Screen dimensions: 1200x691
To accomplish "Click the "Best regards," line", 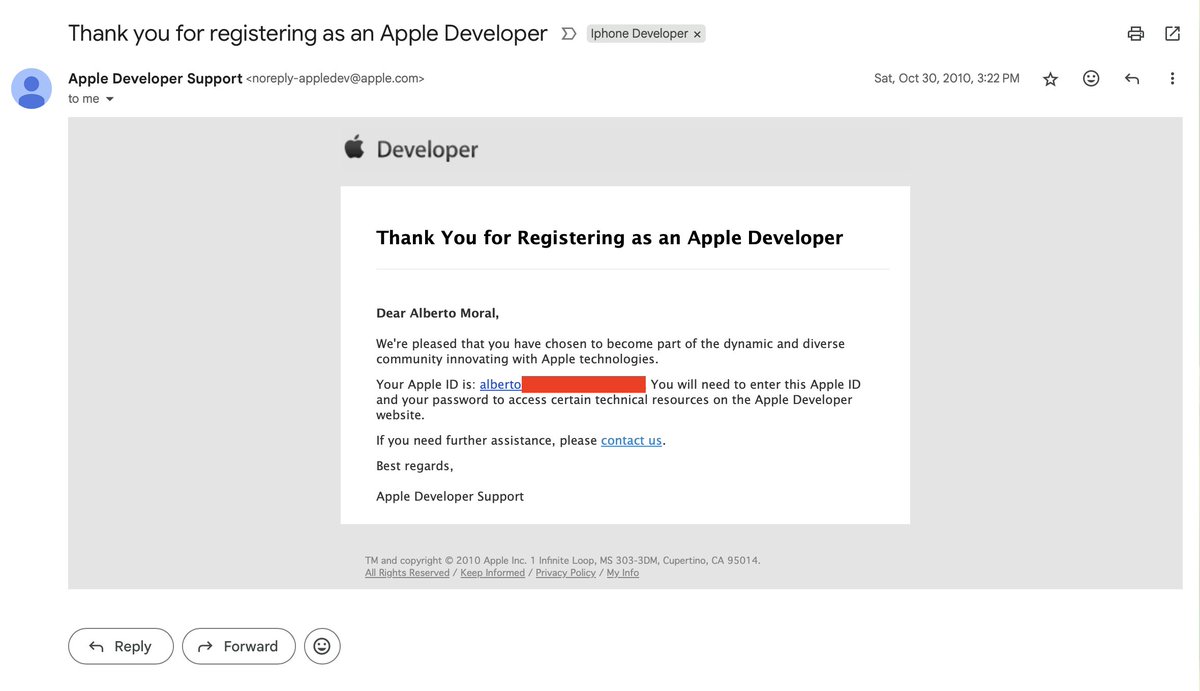I will (x=415, y=466).
